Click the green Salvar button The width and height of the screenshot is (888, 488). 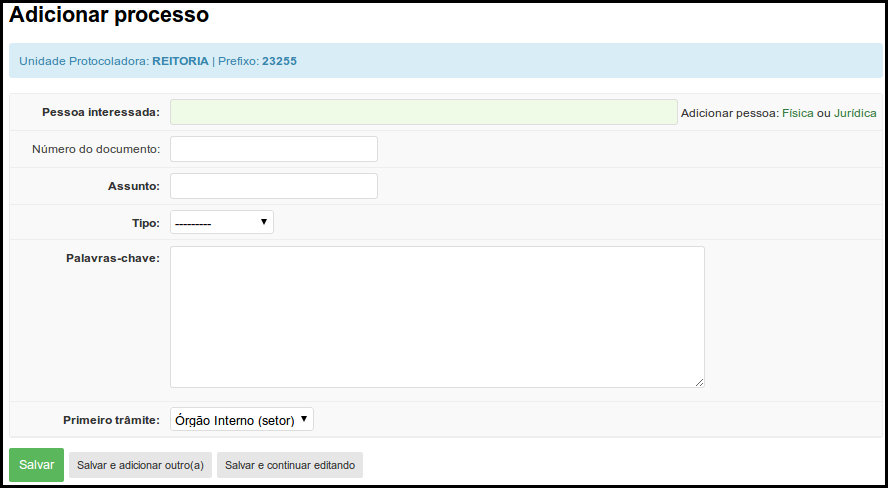pyautogui.click(x=36, y=465)
